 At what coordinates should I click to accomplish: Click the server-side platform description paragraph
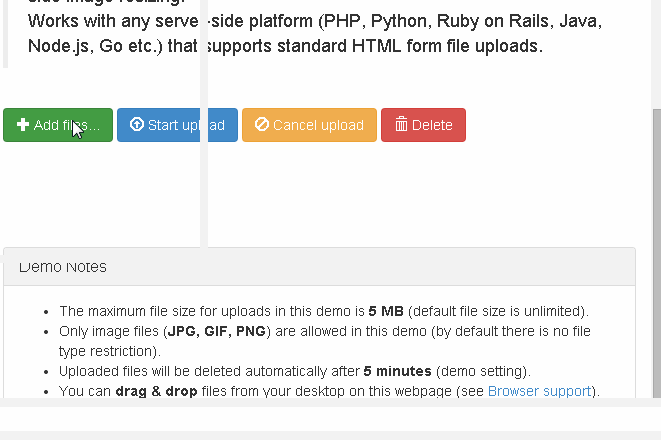click(315, 33)
